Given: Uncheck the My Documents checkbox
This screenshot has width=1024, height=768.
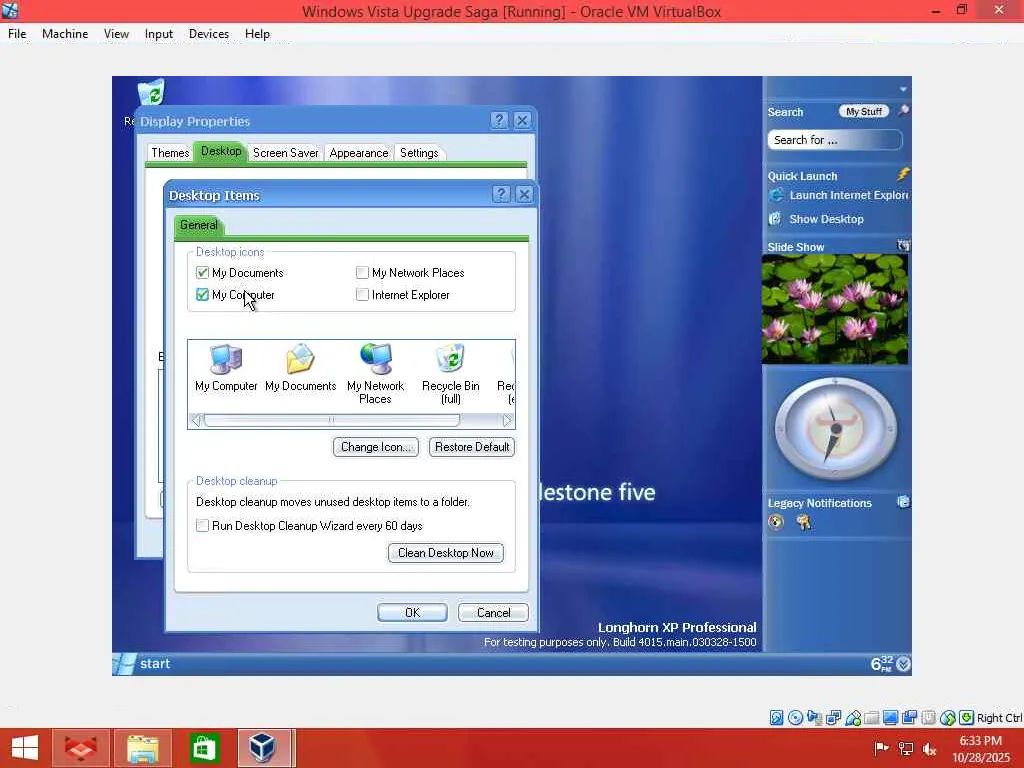Looking at the screenshot, I should point(202,272).
